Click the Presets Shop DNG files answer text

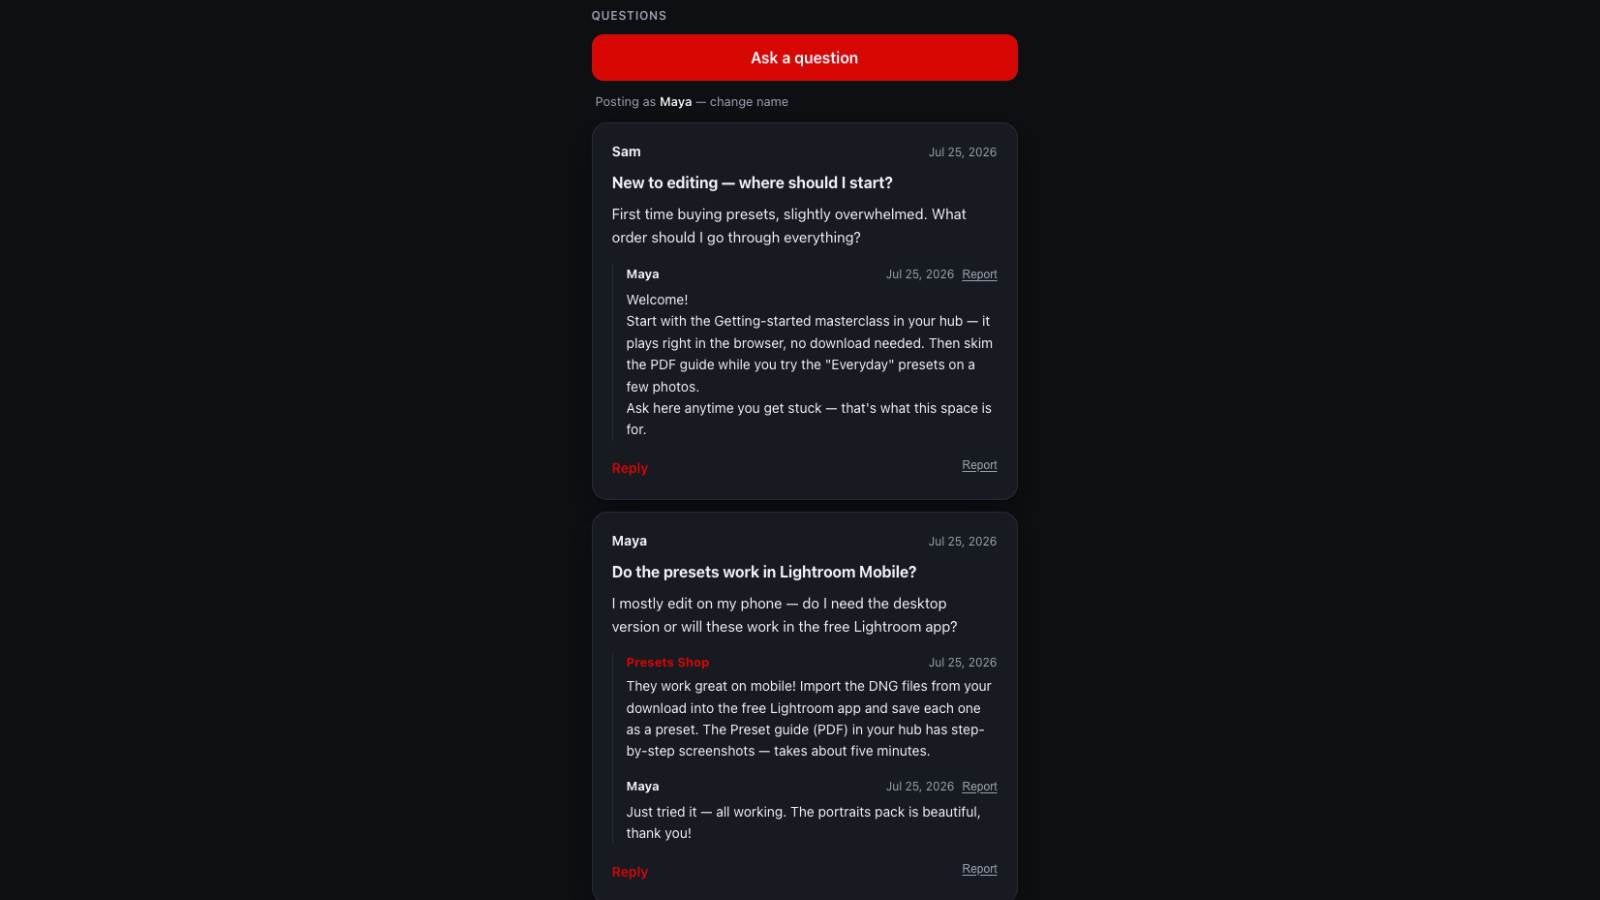pos(810,719)
